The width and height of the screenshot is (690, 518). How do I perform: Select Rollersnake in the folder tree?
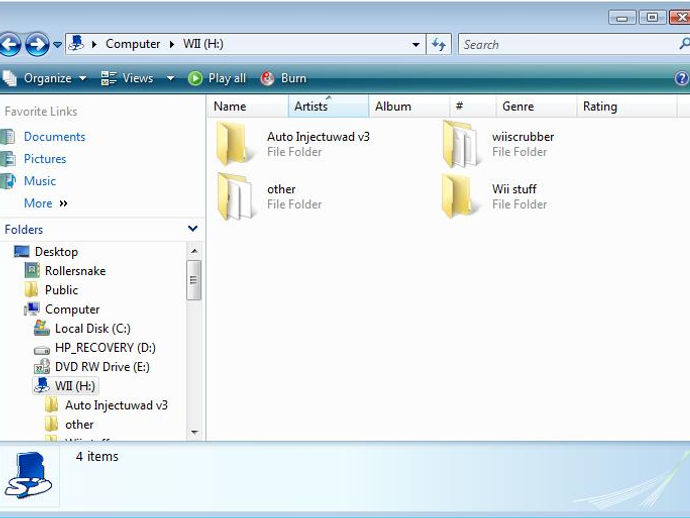(75, 271)
